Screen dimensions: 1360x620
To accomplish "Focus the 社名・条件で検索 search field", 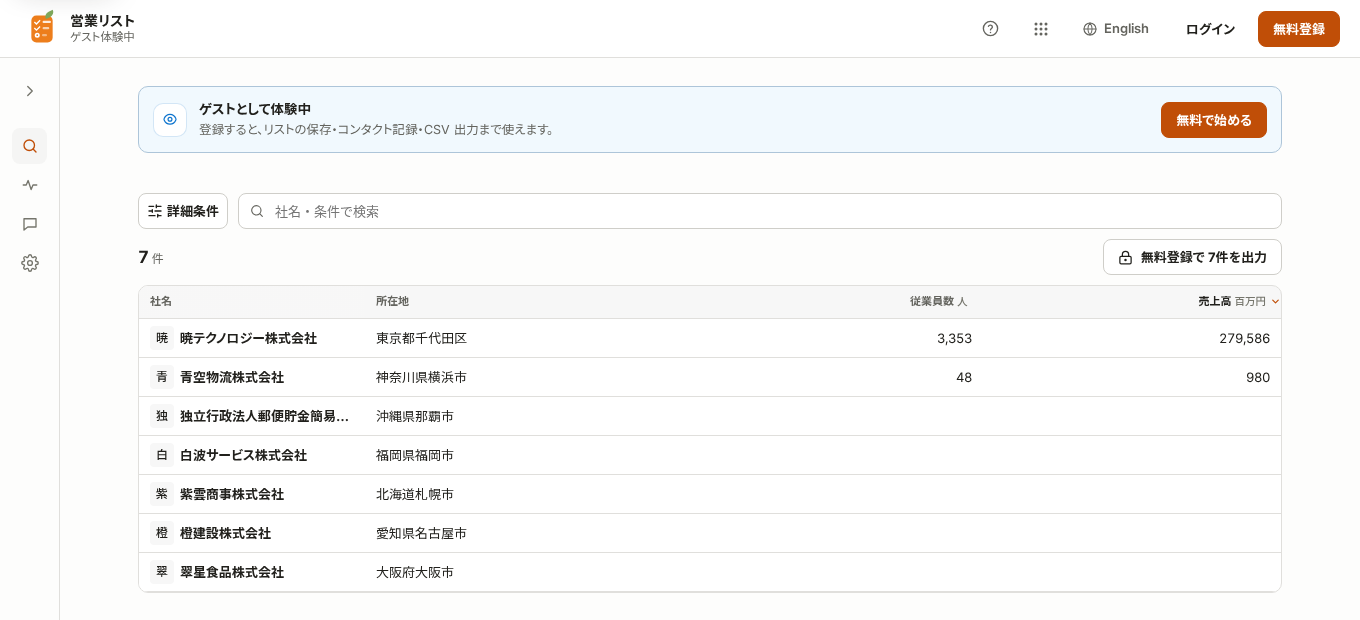I will (x=760, y=211).
